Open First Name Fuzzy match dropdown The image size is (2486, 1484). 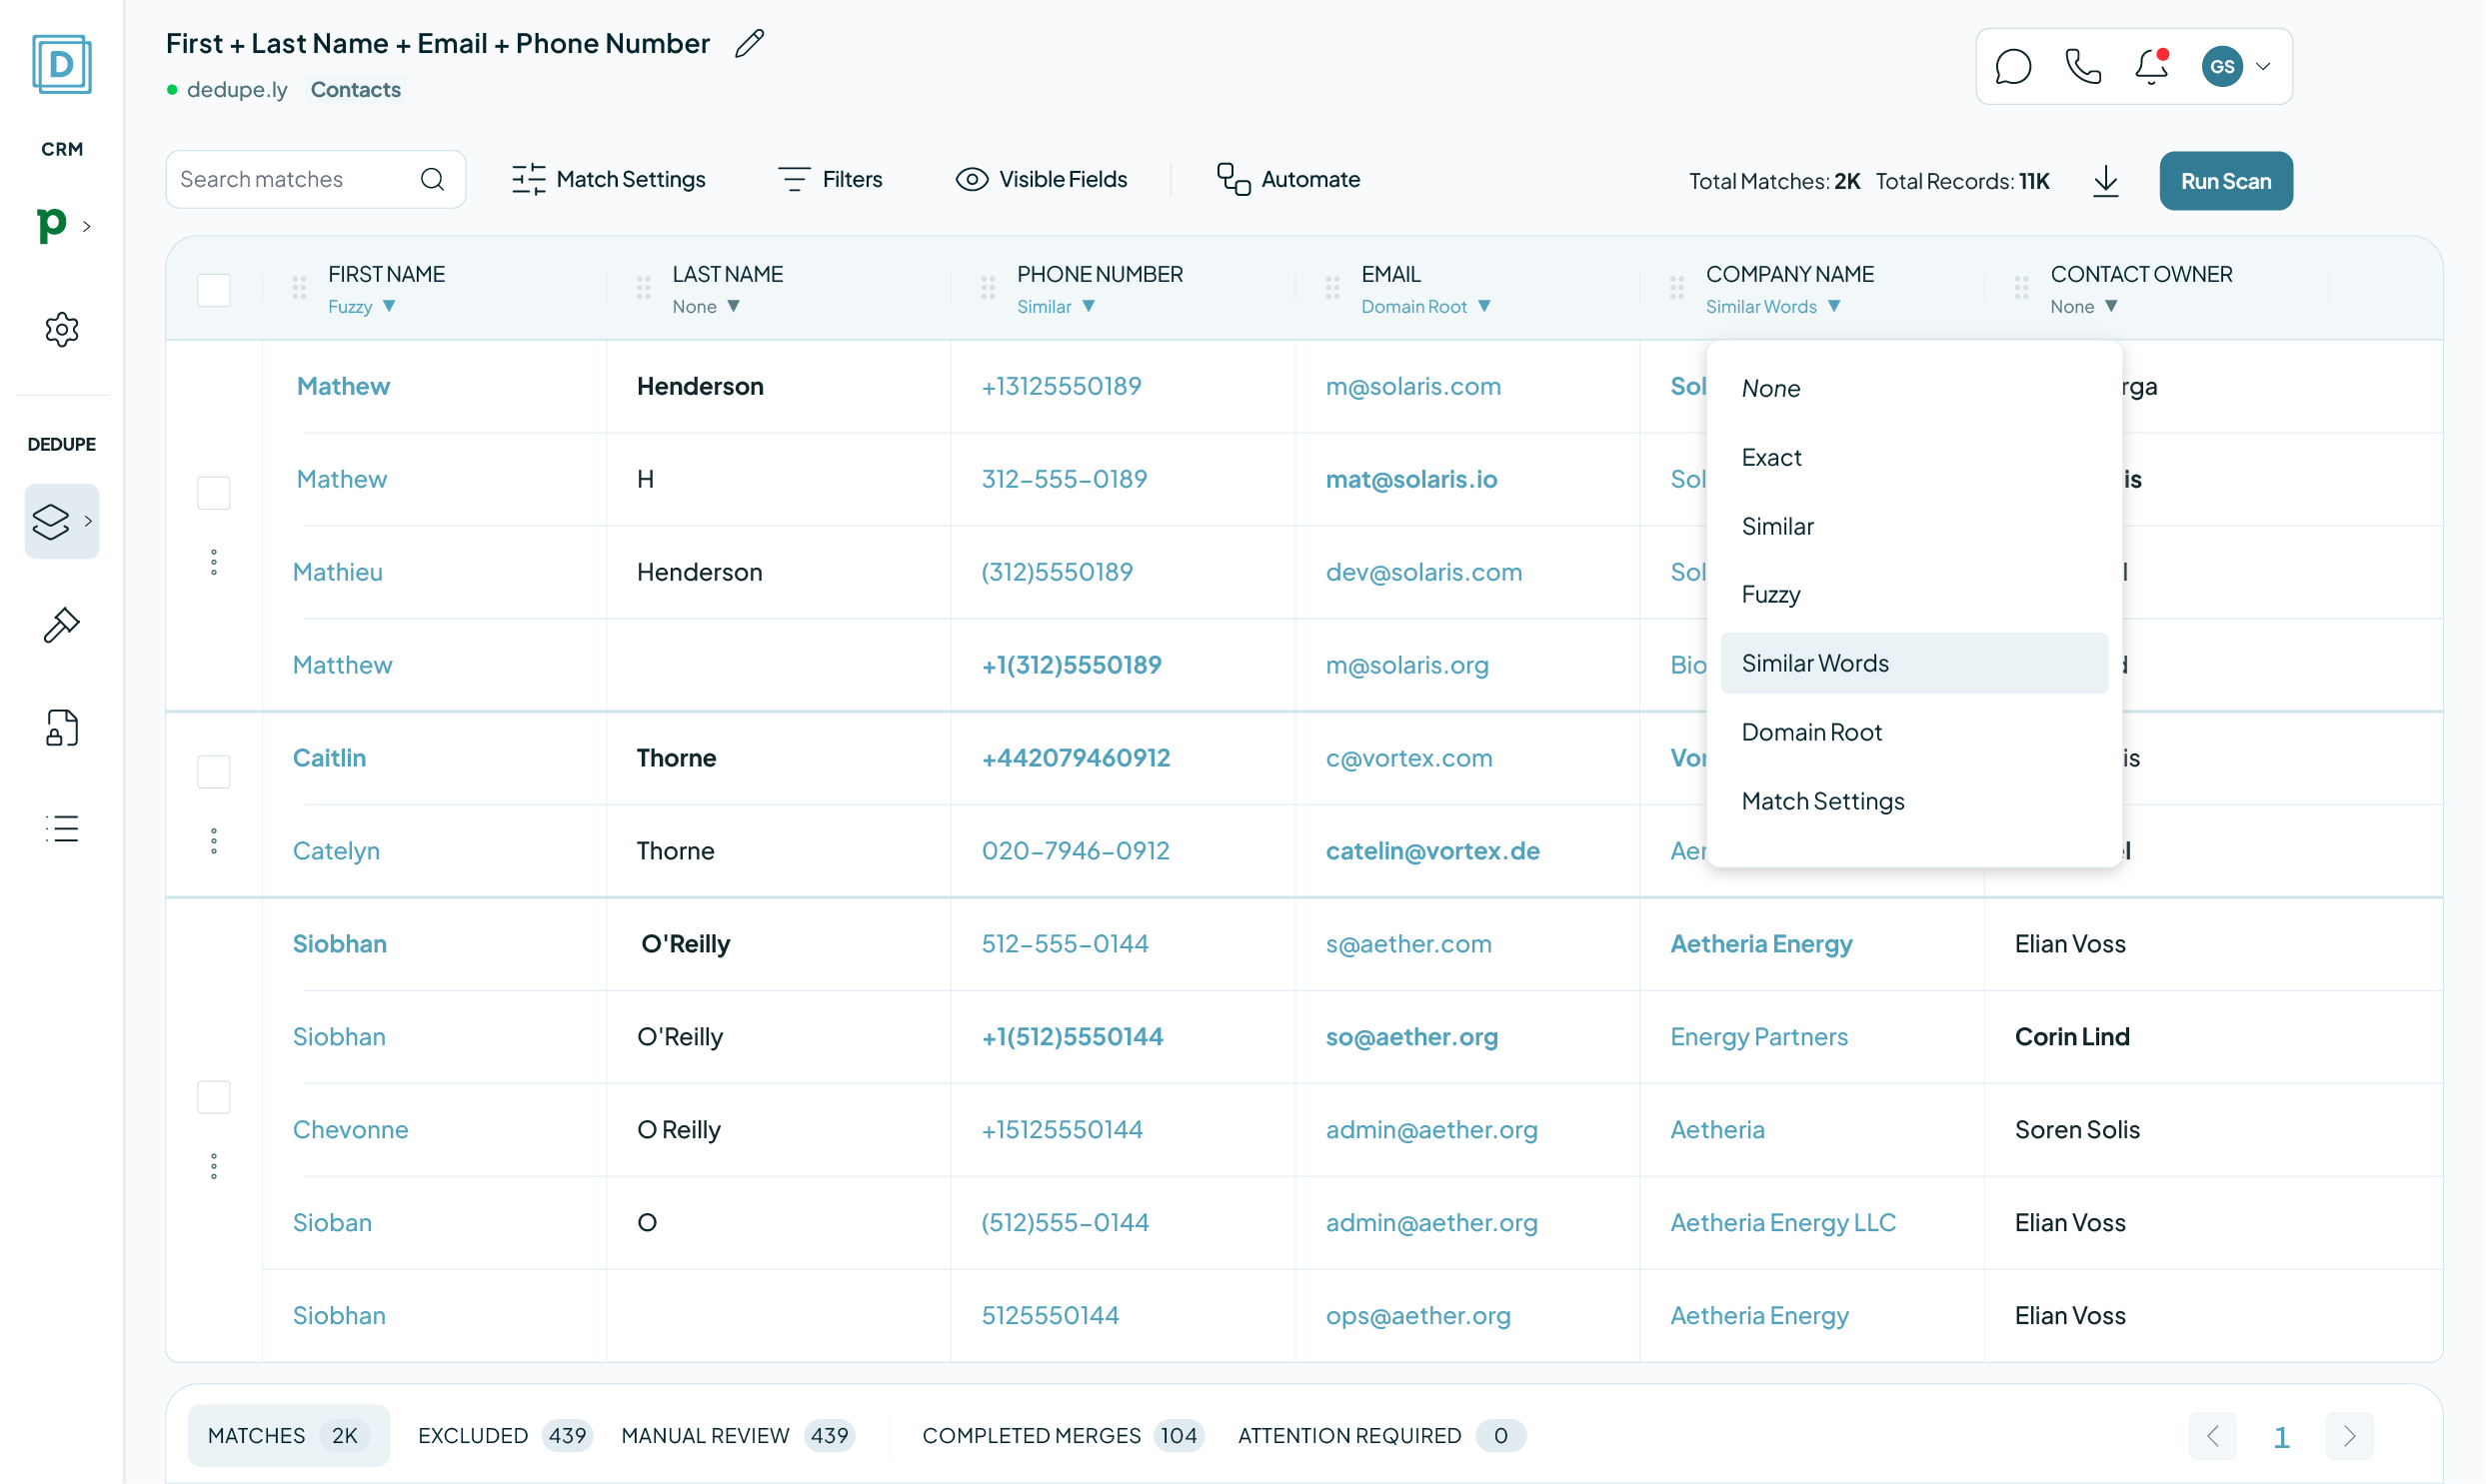coord(362,307)
